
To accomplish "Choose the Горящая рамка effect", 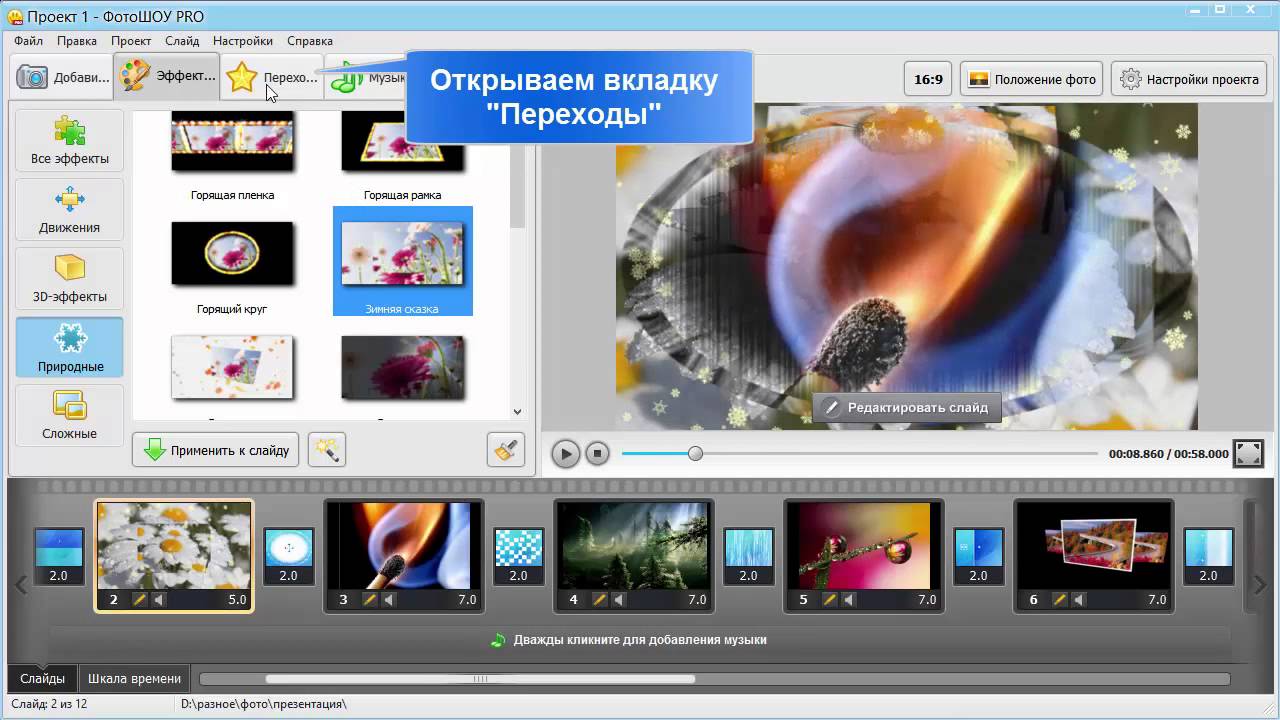I will click(402, 155).
